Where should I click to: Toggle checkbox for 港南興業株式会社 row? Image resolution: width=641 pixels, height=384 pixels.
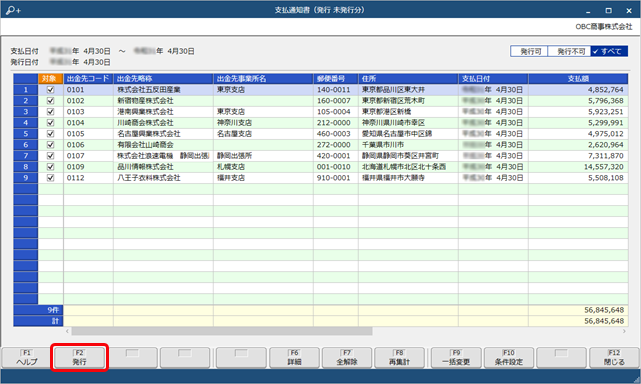(x=51, y=112)
